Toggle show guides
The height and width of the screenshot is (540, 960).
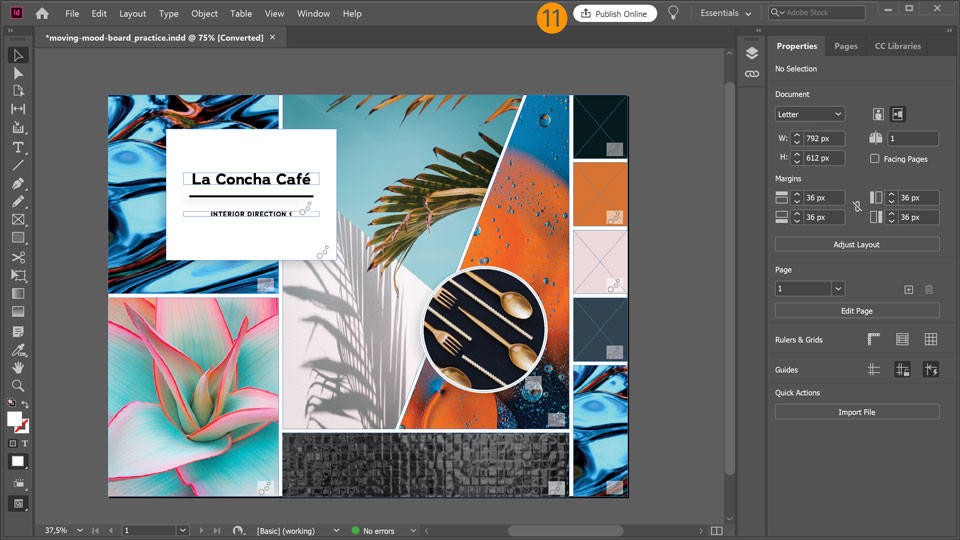coord(874,369)
